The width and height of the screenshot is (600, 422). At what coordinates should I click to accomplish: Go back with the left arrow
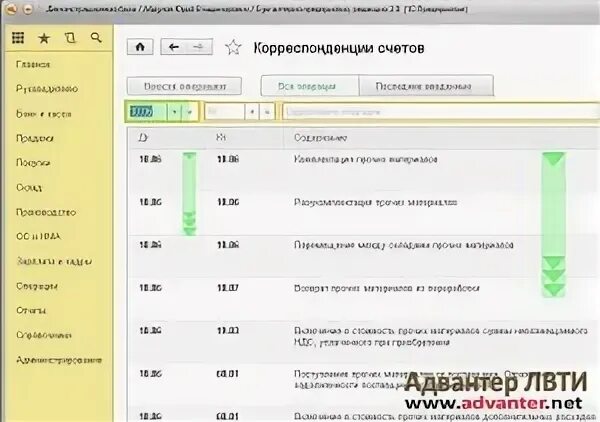click(174, 47)
